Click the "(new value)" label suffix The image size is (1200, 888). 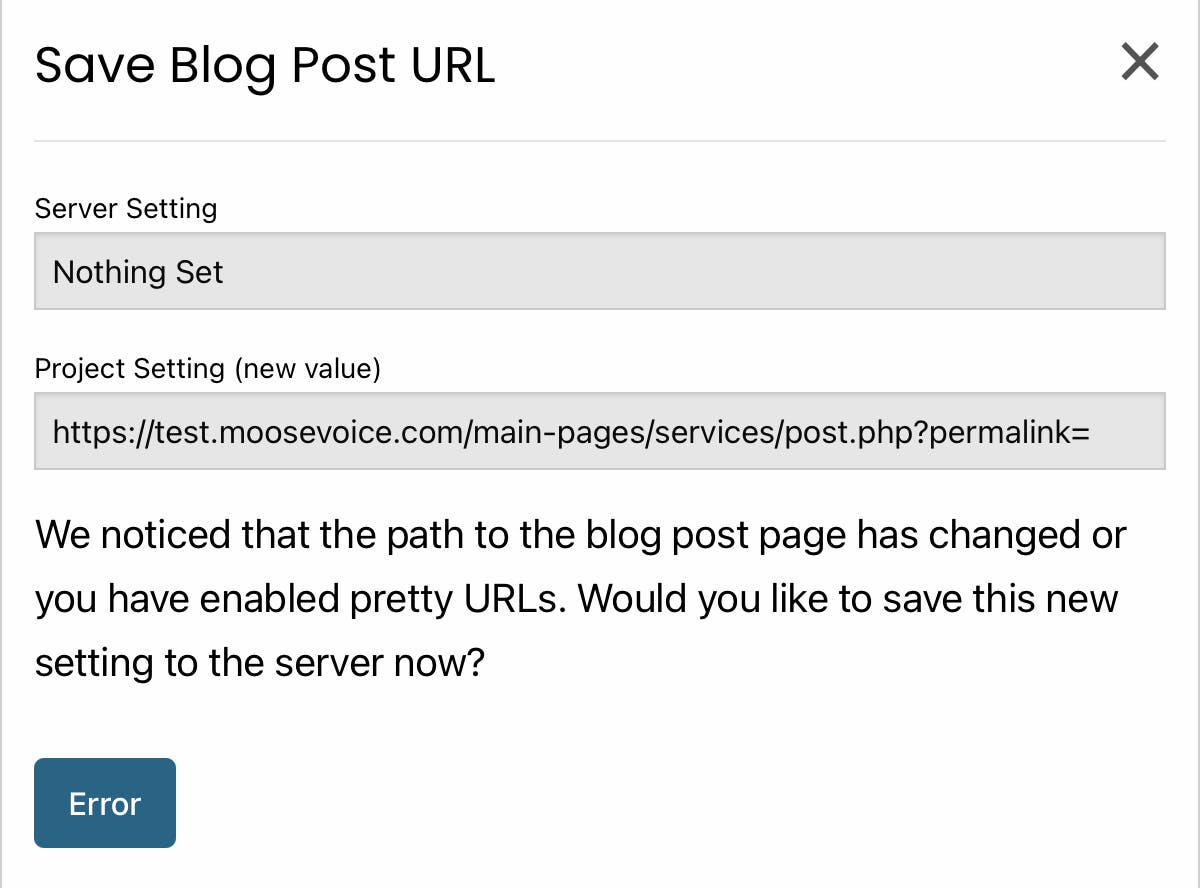[x=308, y=369]
